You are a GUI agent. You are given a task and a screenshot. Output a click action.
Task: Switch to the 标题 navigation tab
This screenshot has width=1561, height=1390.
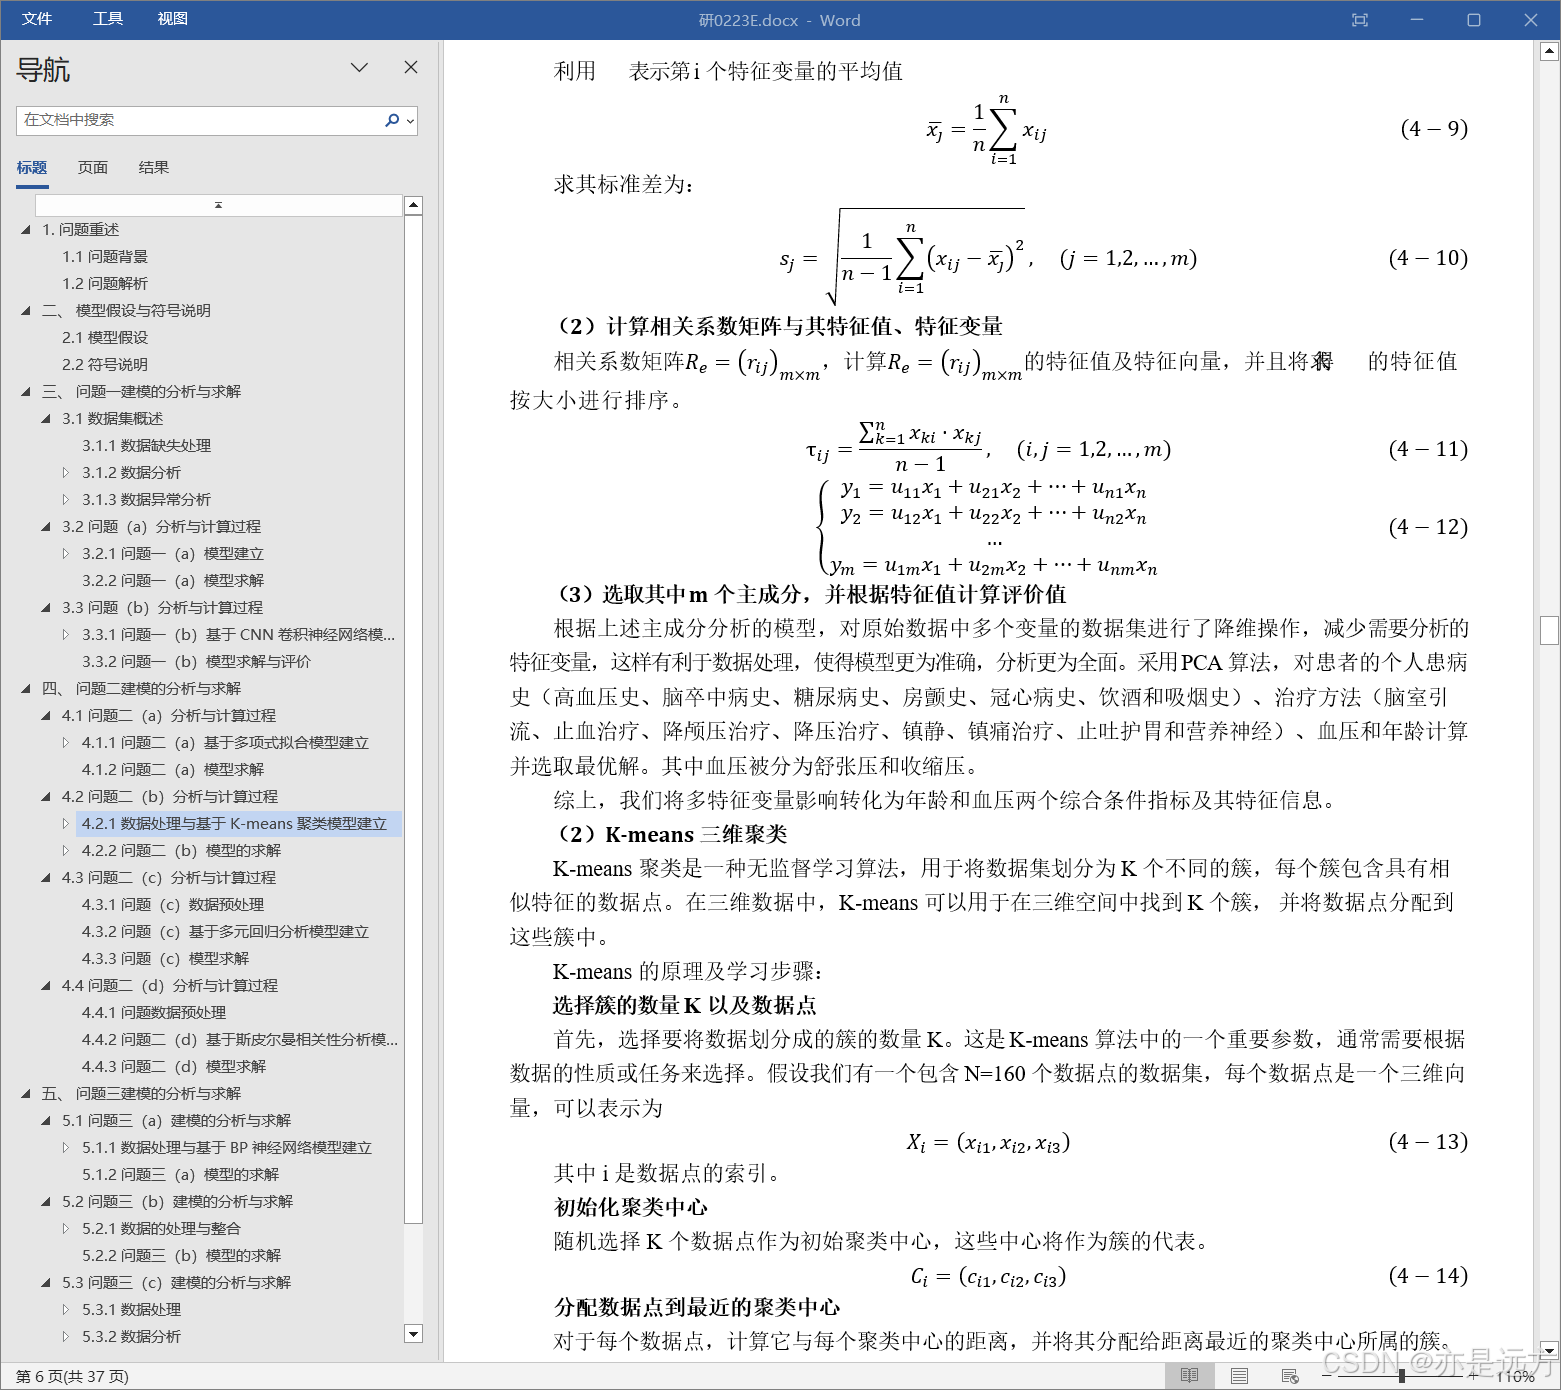point(32,167)
